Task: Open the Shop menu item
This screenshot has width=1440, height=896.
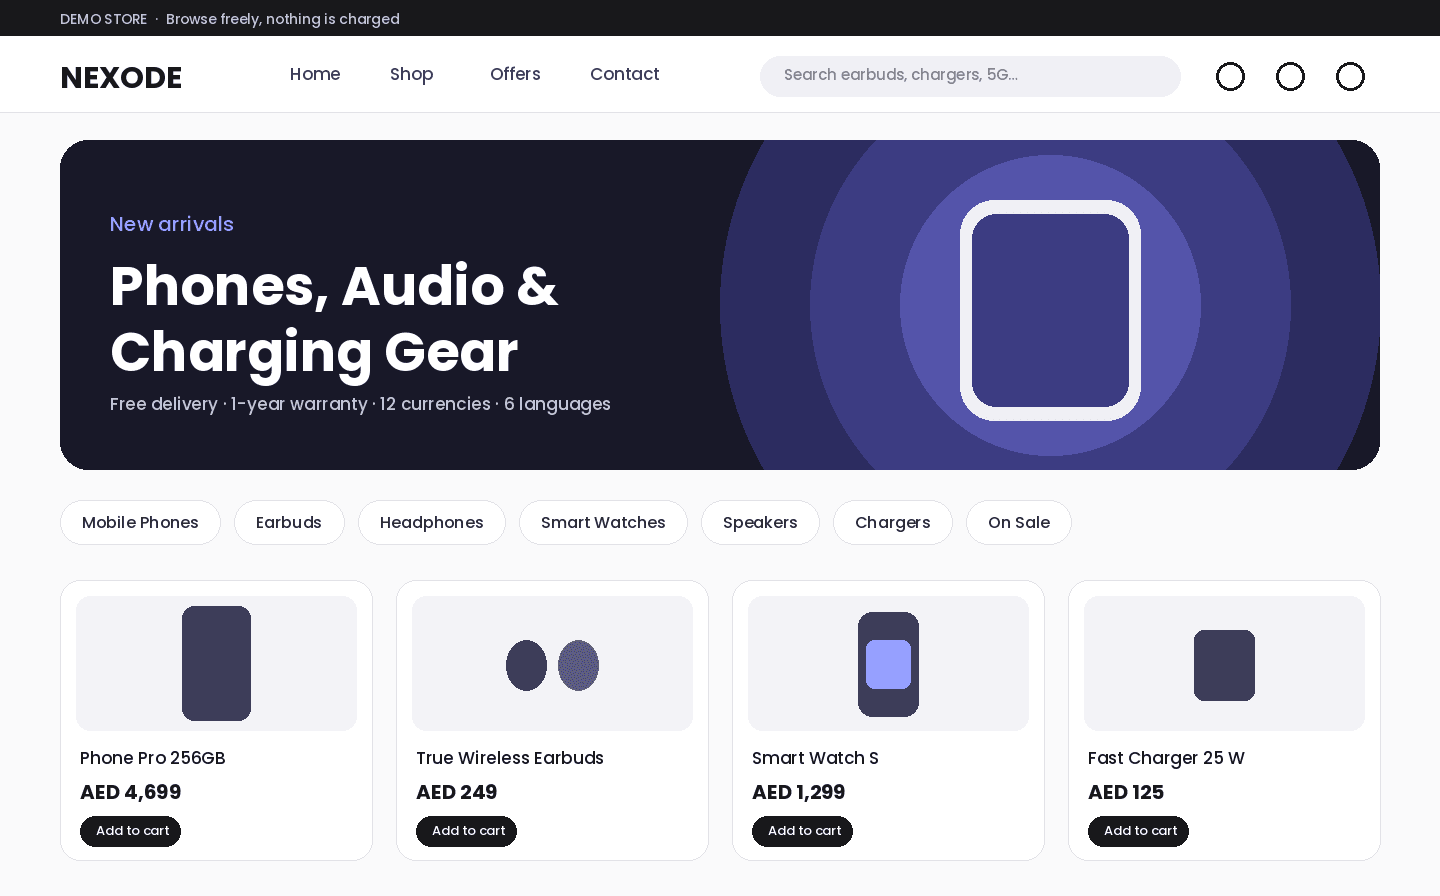Action: (x=412, y=74)
